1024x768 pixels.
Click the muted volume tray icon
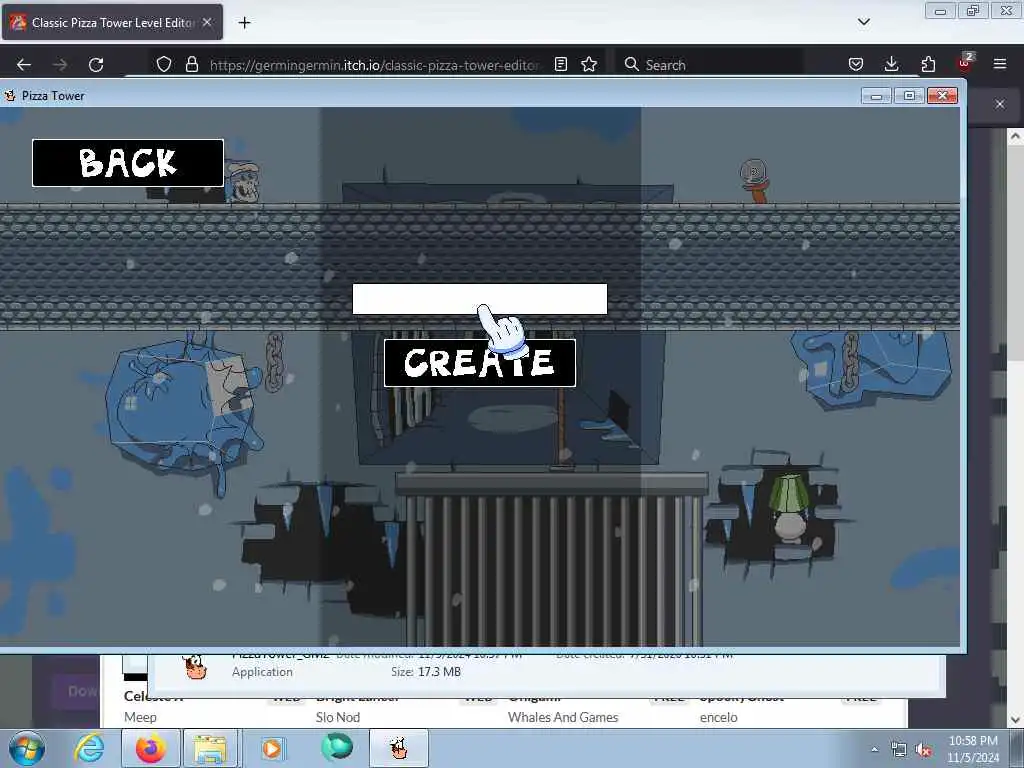click(x=923, y=750)
